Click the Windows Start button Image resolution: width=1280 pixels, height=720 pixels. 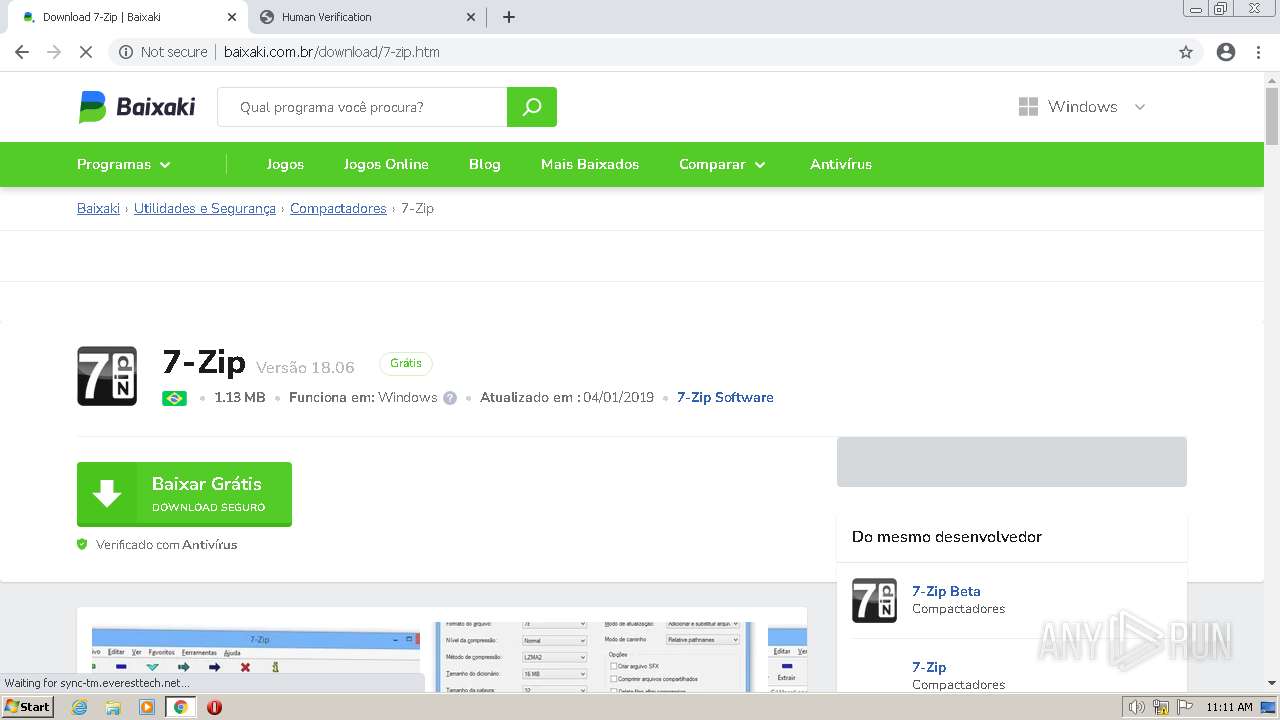point(28,707)
